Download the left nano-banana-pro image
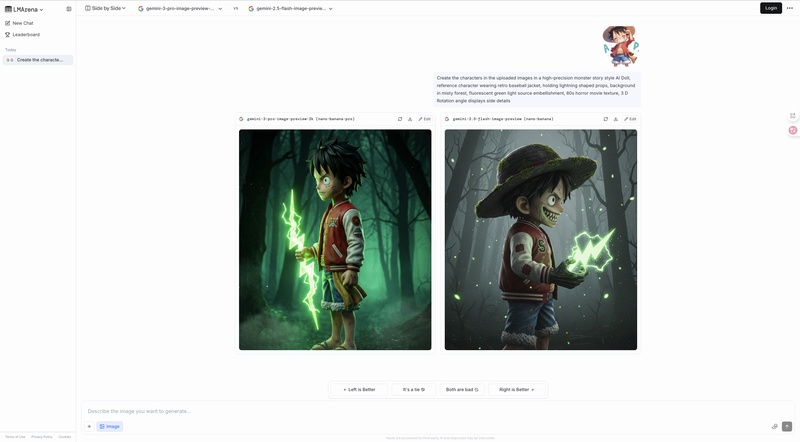 410,119
